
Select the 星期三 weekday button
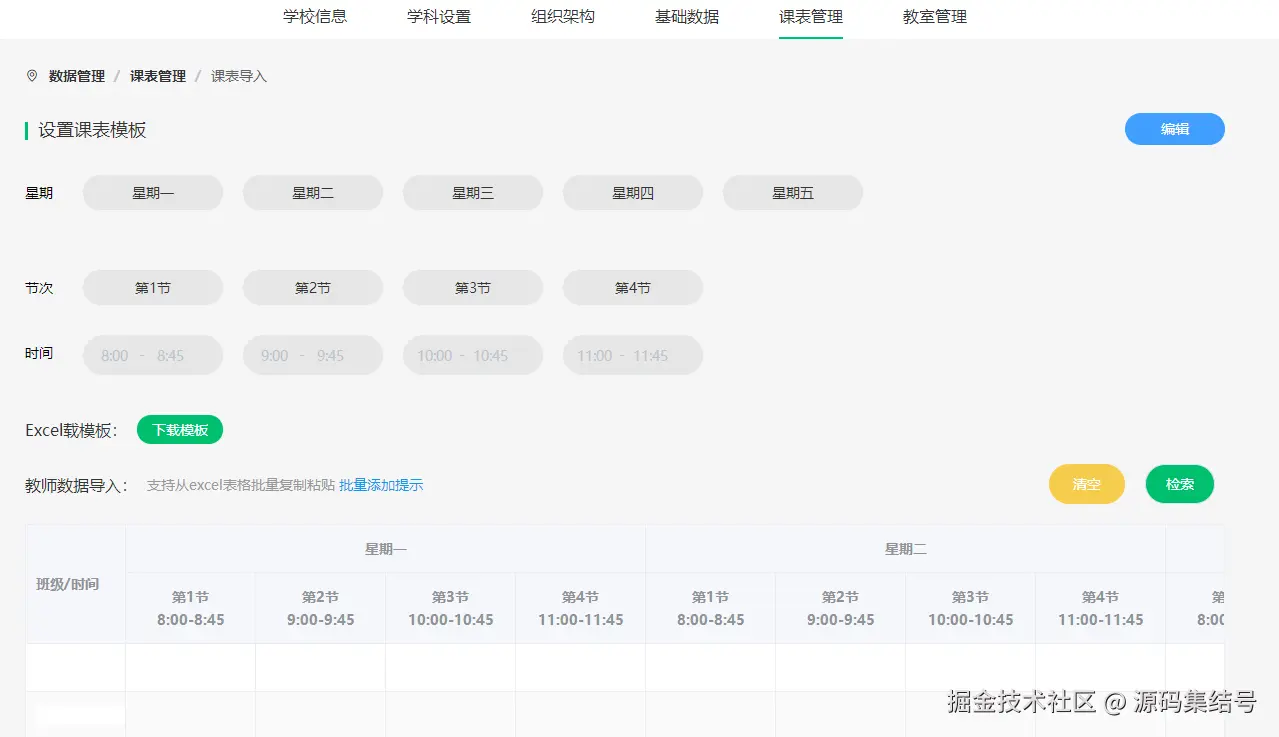(472, 192)
